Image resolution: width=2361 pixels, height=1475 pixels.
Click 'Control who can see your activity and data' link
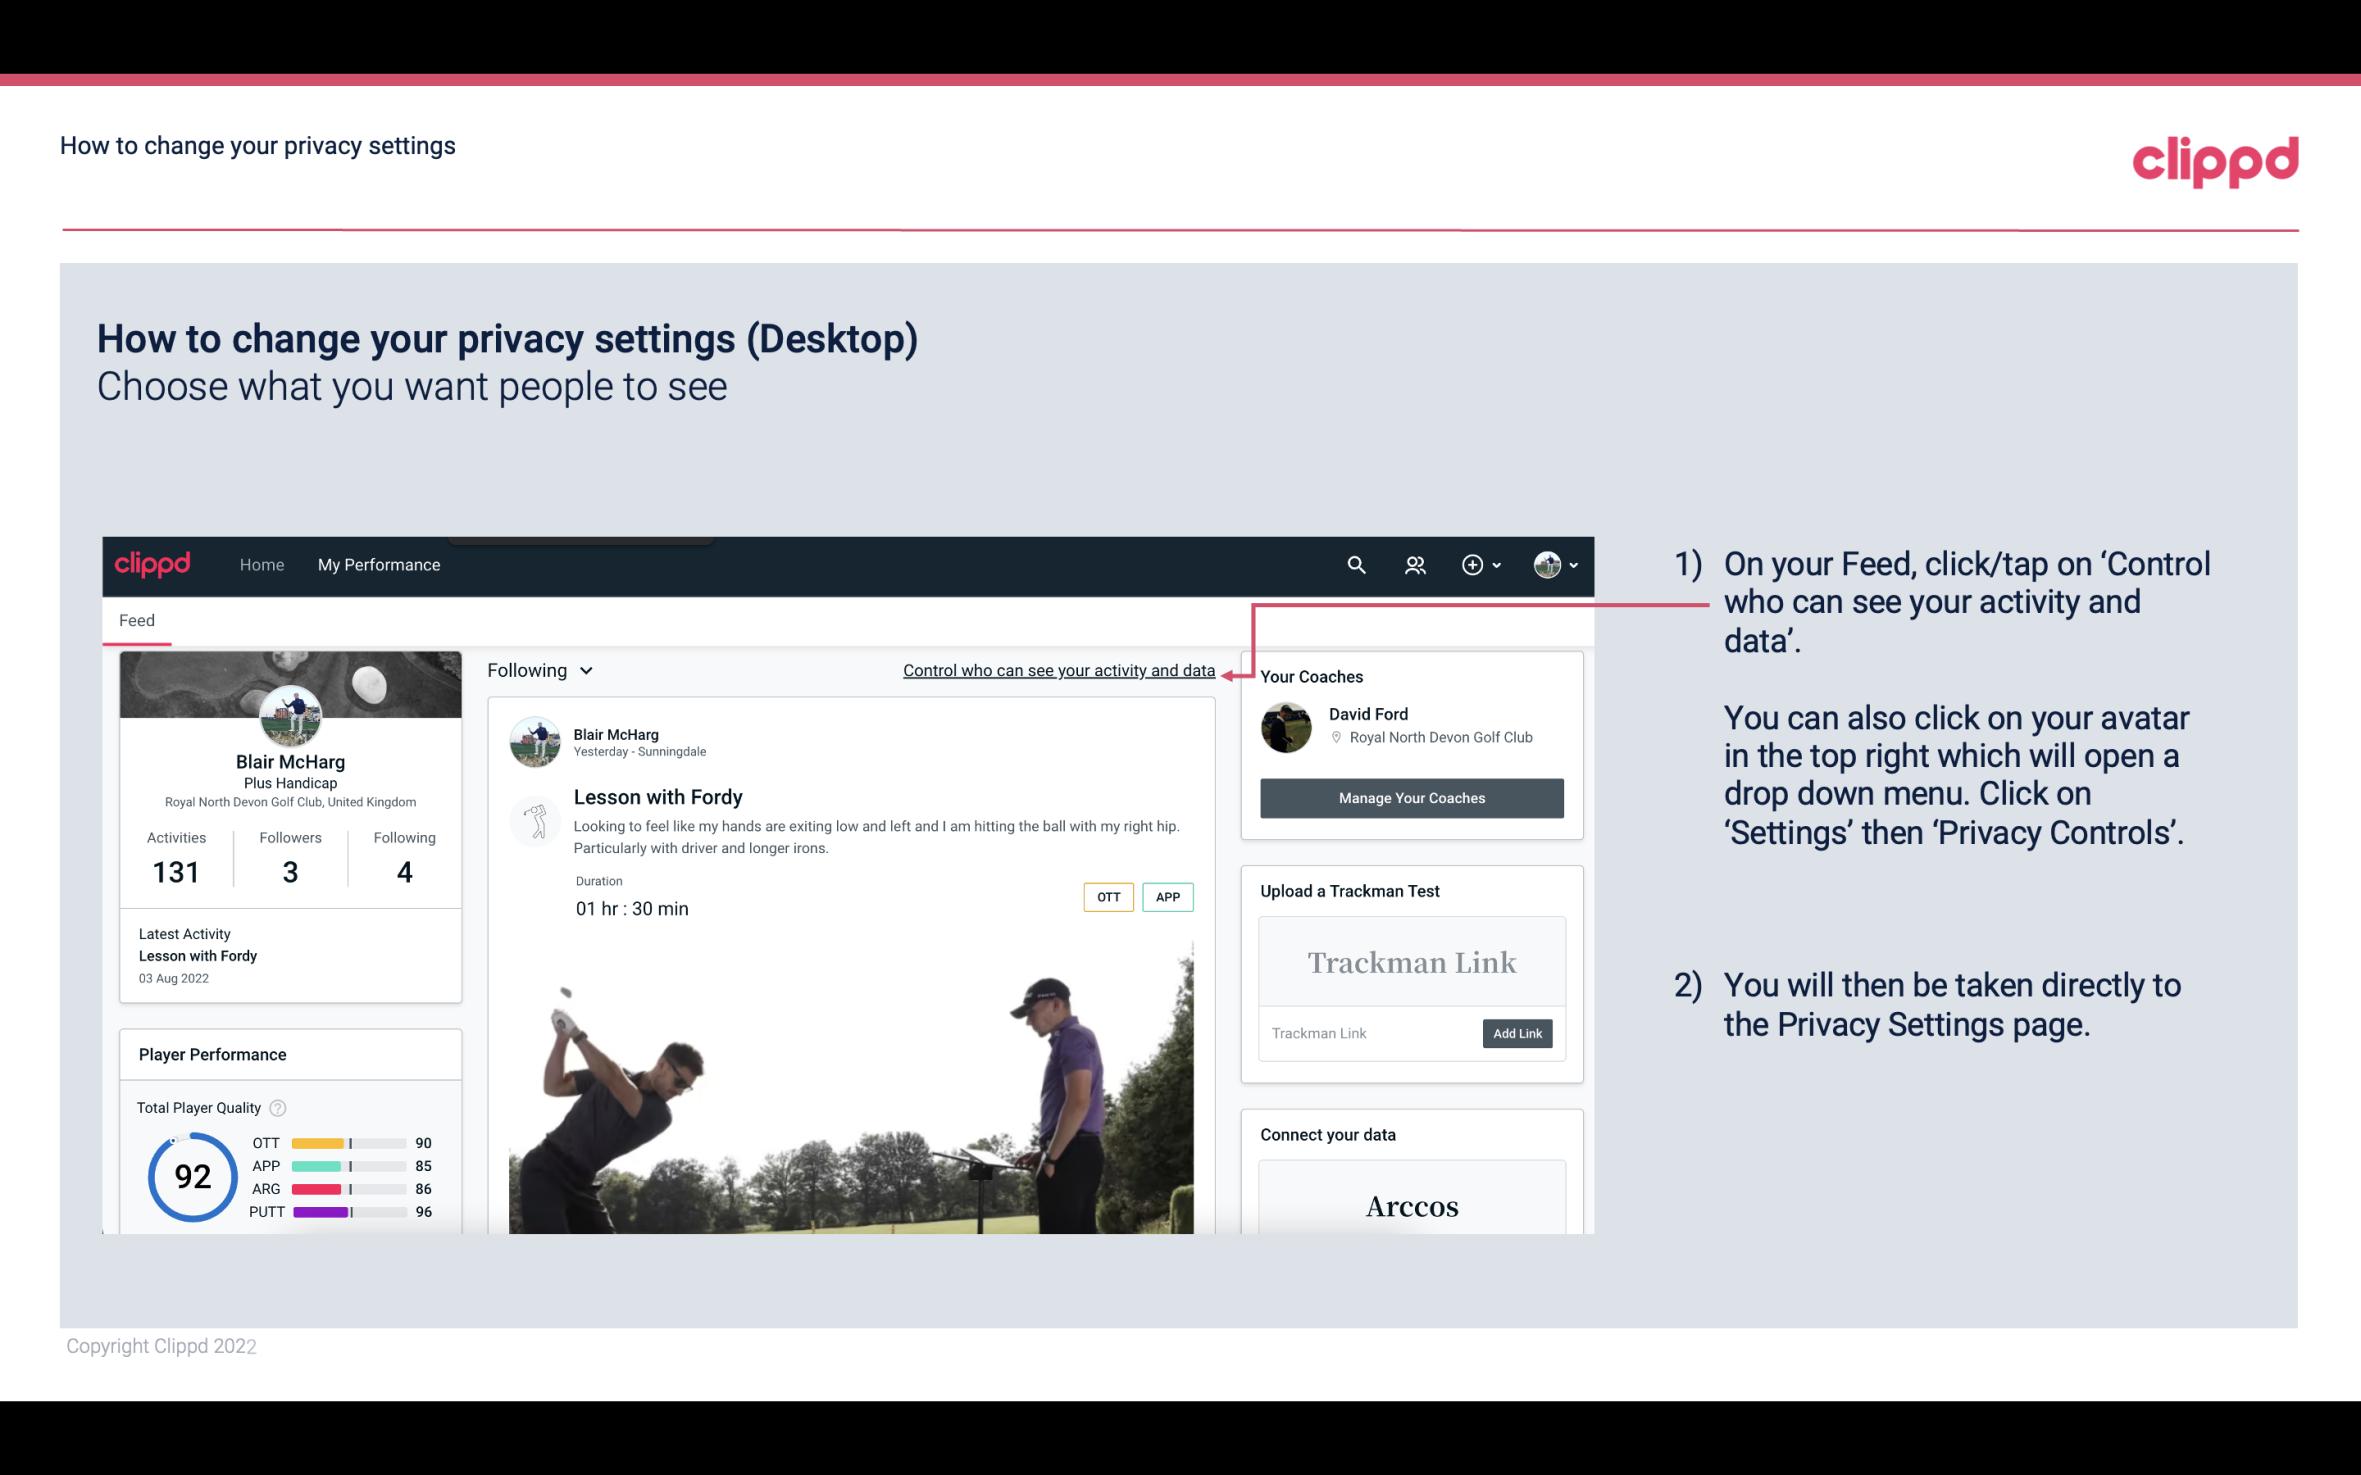pyautogui.click(x=1058, y=670)
